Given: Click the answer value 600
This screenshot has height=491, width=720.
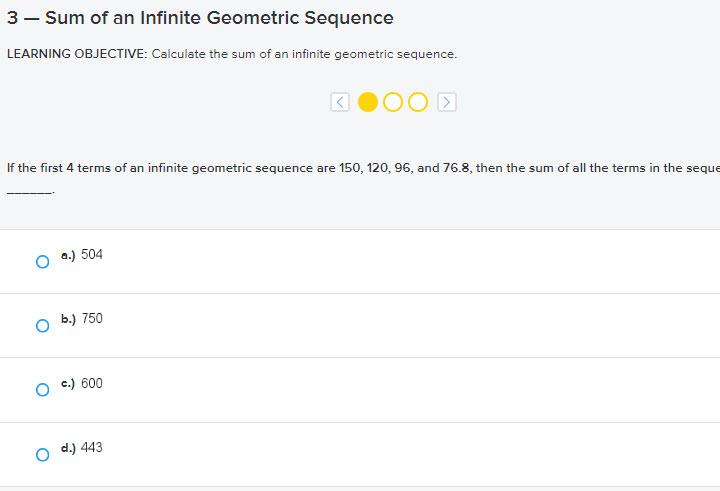Looking at the screenshot, I should tap(92, 384).
